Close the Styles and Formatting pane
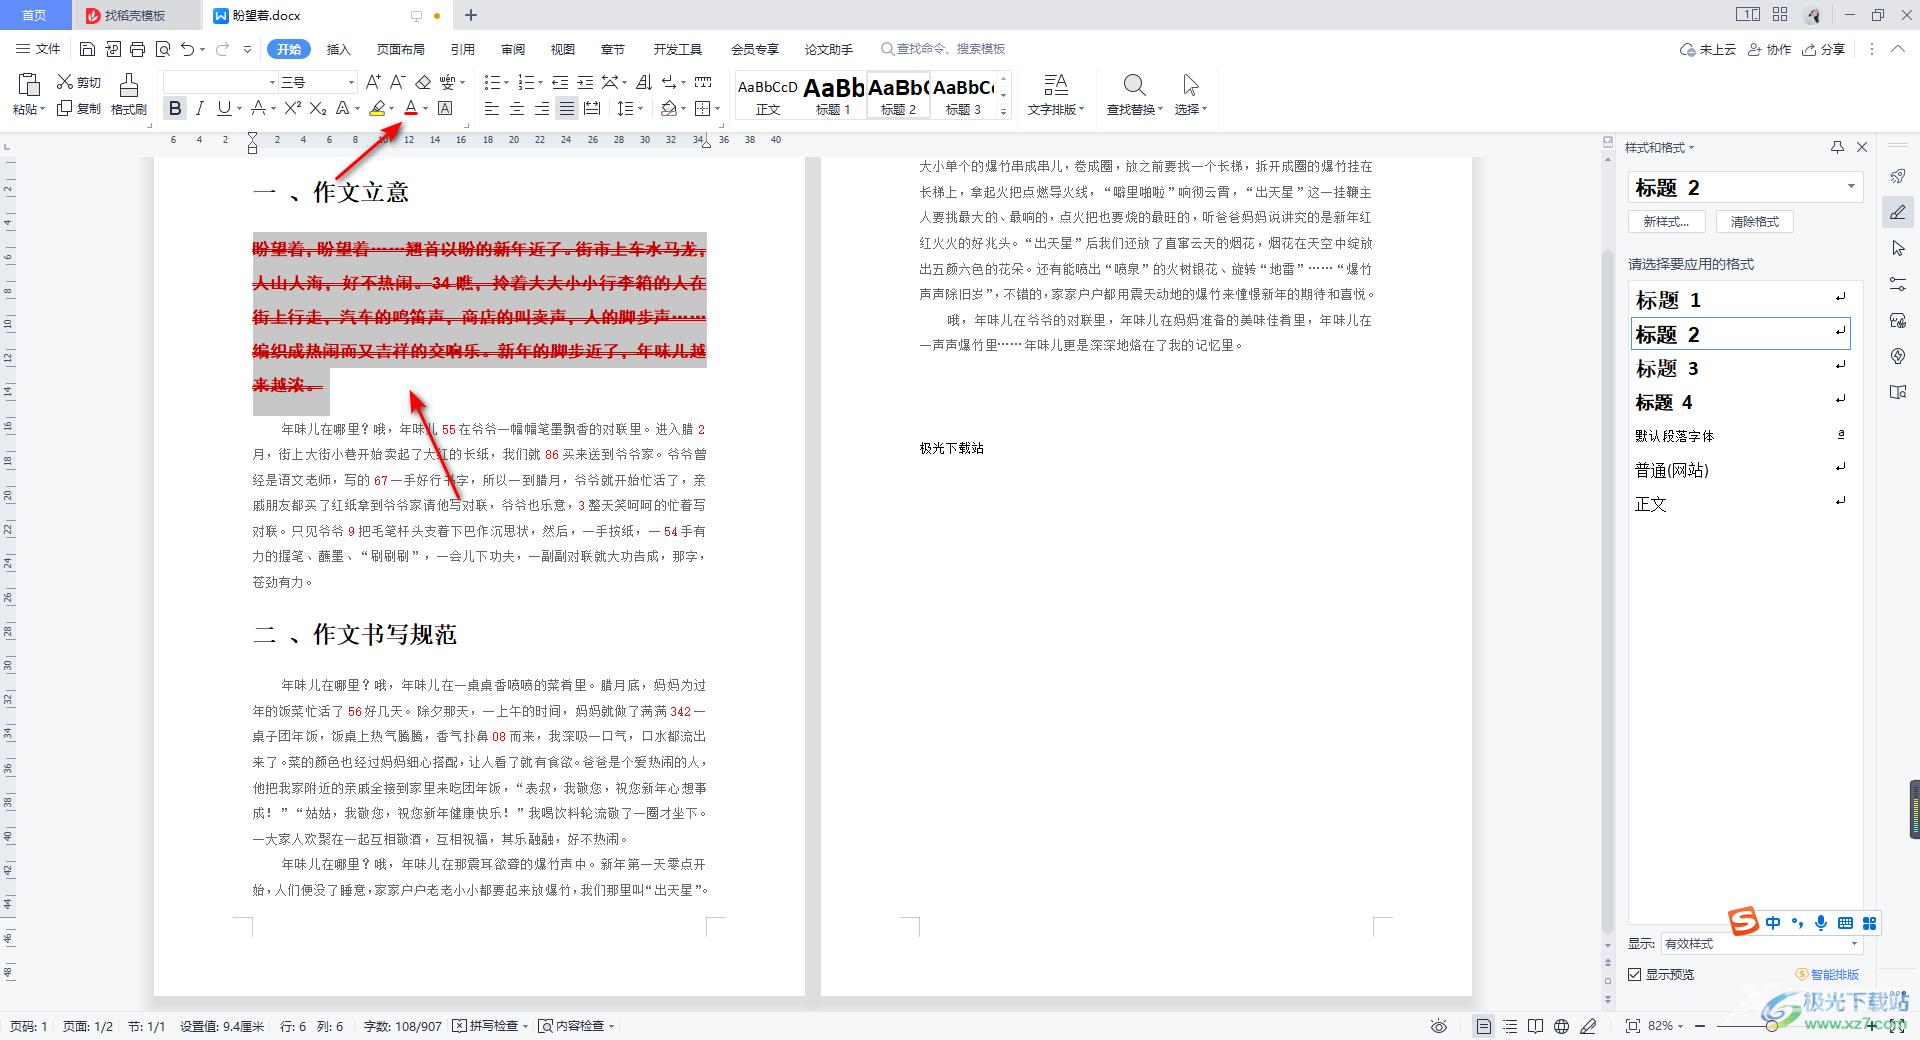The width and height of the screenshot is (1920, 1040). (1862, 147)
